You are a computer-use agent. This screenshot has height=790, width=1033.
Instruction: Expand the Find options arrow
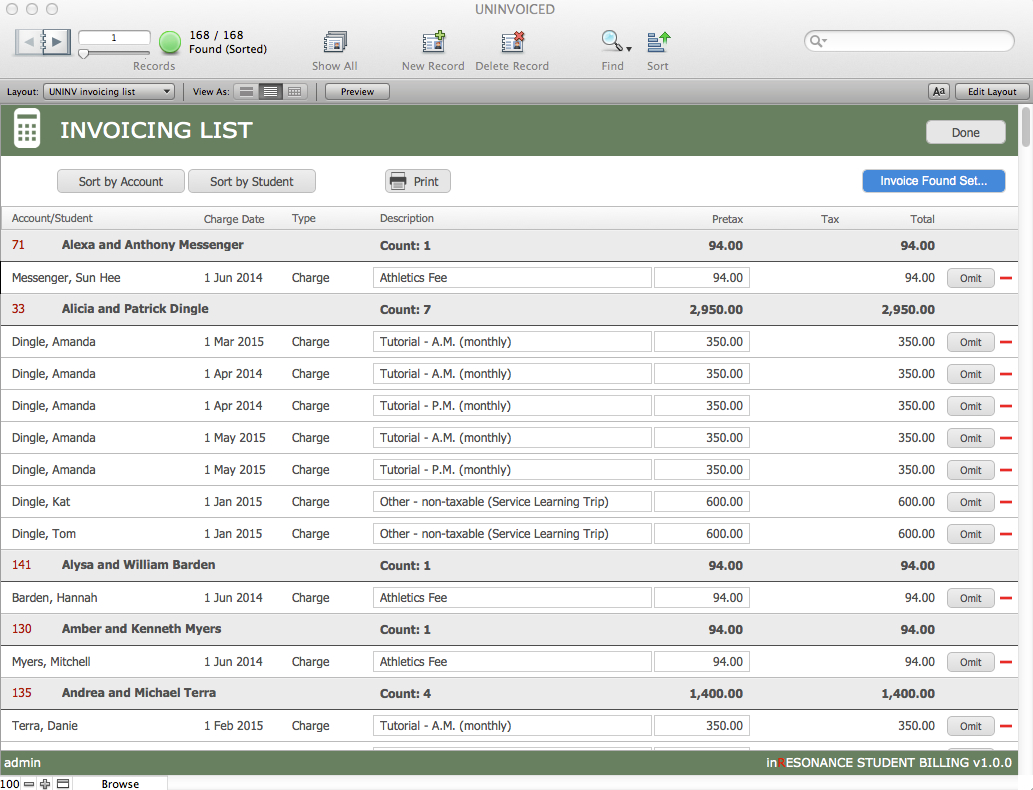(x=629, y=49)
